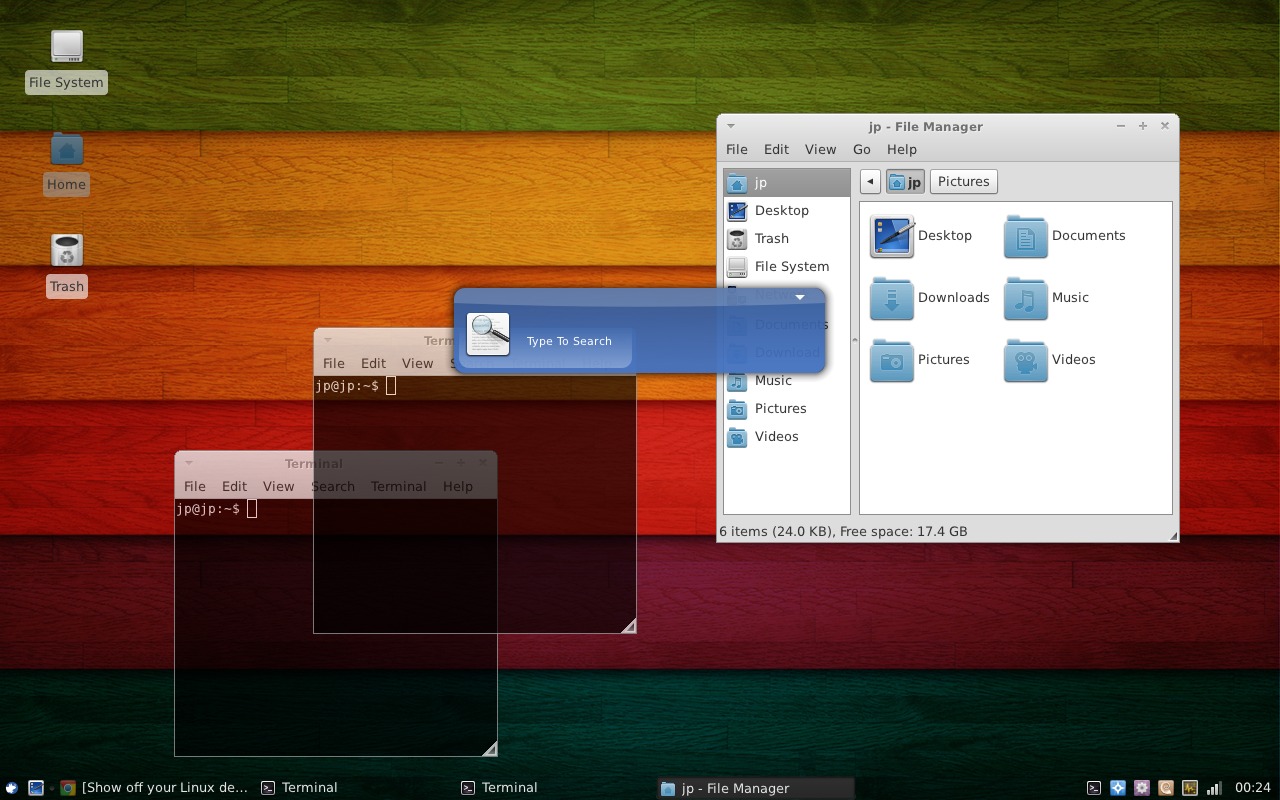Click the network signal bars tray icon

[1214, 788]
